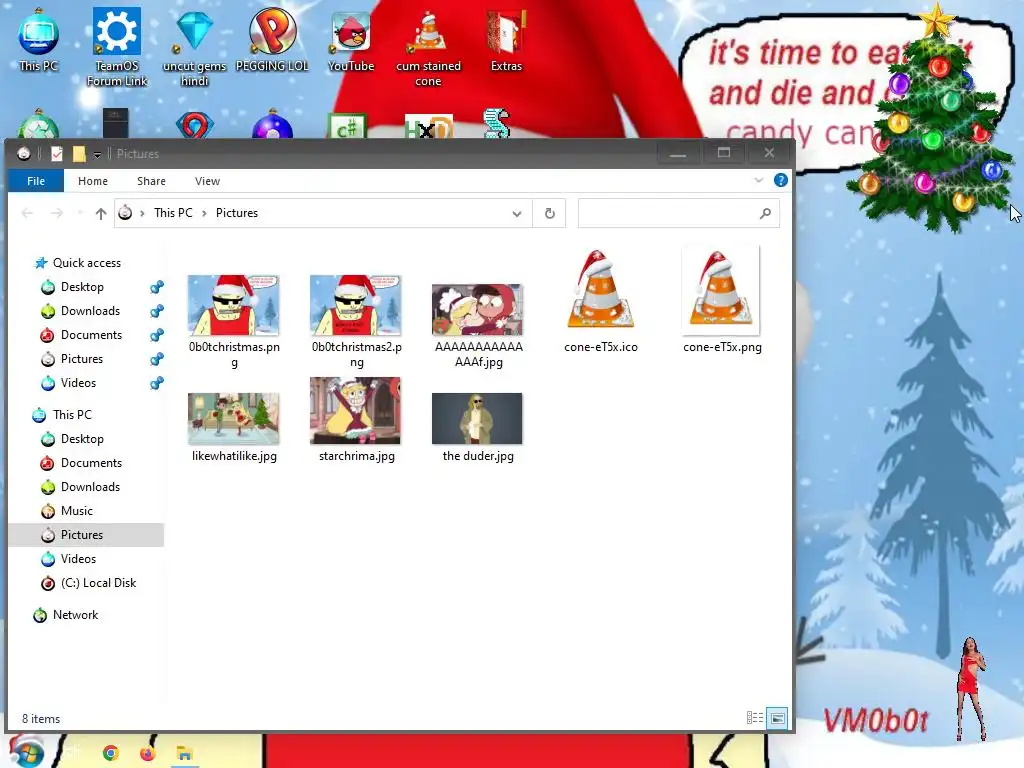The width and height of the screenshot is (1024, 768).
Task: Open the PEGGING LOL desktop shortcut
Action: coord(272,39)
